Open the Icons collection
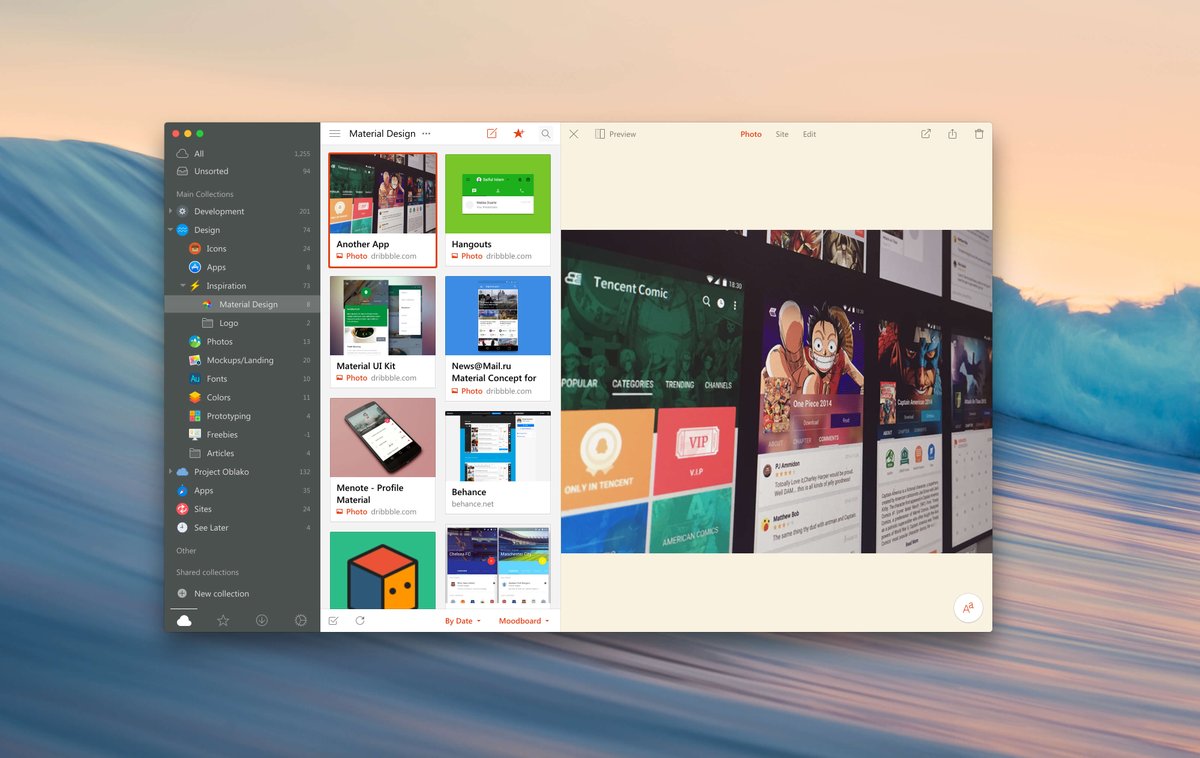This screenshot has width=1200, height=758. (242, 249)
